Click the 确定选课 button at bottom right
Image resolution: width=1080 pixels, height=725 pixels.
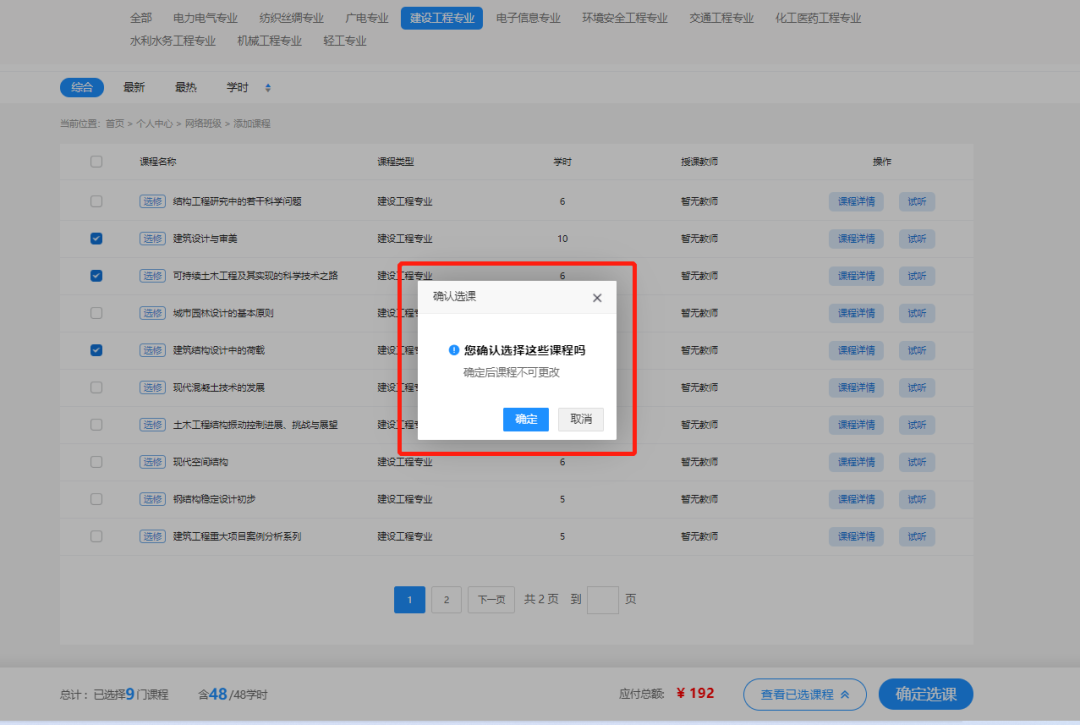pyautogui.click(x=925, y=694)
